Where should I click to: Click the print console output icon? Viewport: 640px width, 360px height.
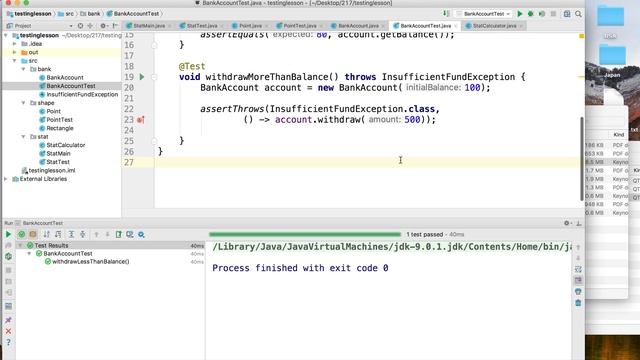[578, 291]
